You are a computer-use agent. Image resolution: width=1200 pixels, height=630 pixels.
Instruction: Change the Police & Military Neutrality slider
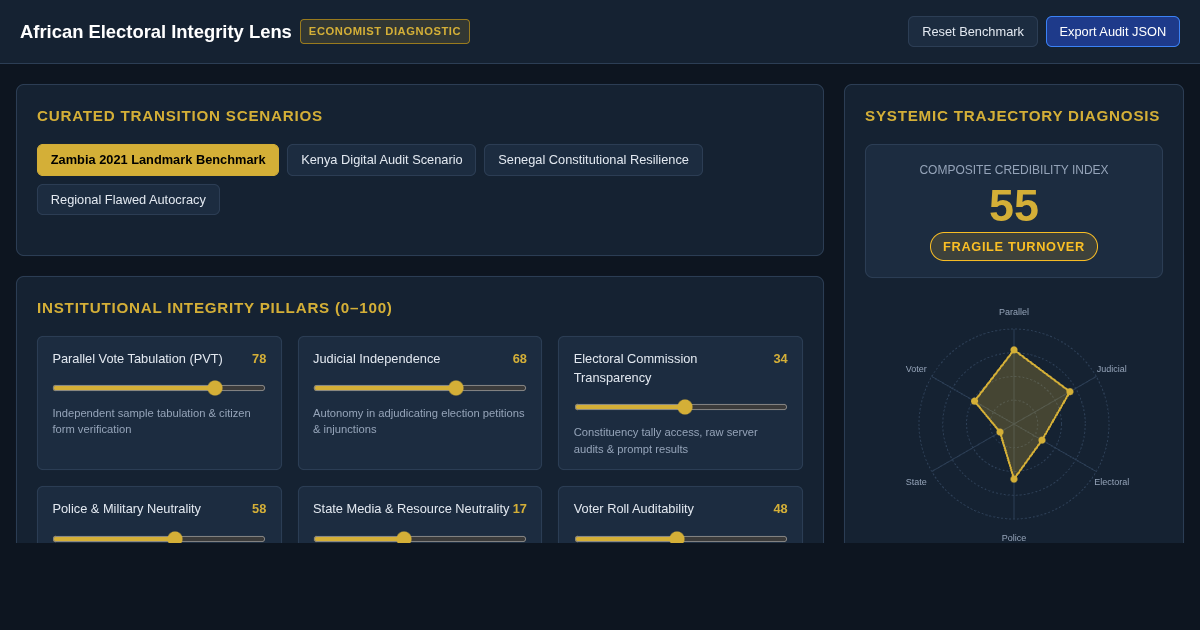[x=159, y=539]
